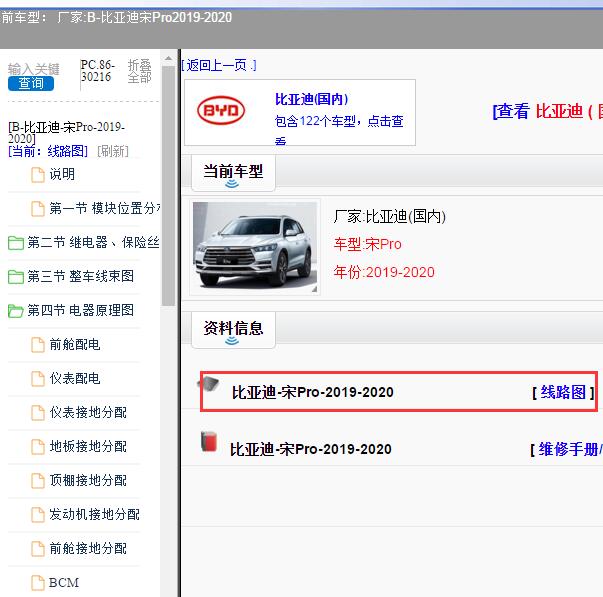This screenshot has height=597, width=603.
Task: Open the 说明 document item
Action: tap(62, 174)
